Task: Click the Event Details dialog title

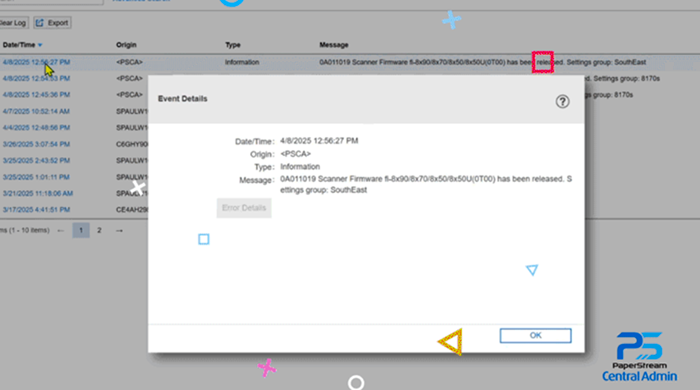Action: pyautogui.click(x=183, y=99)
